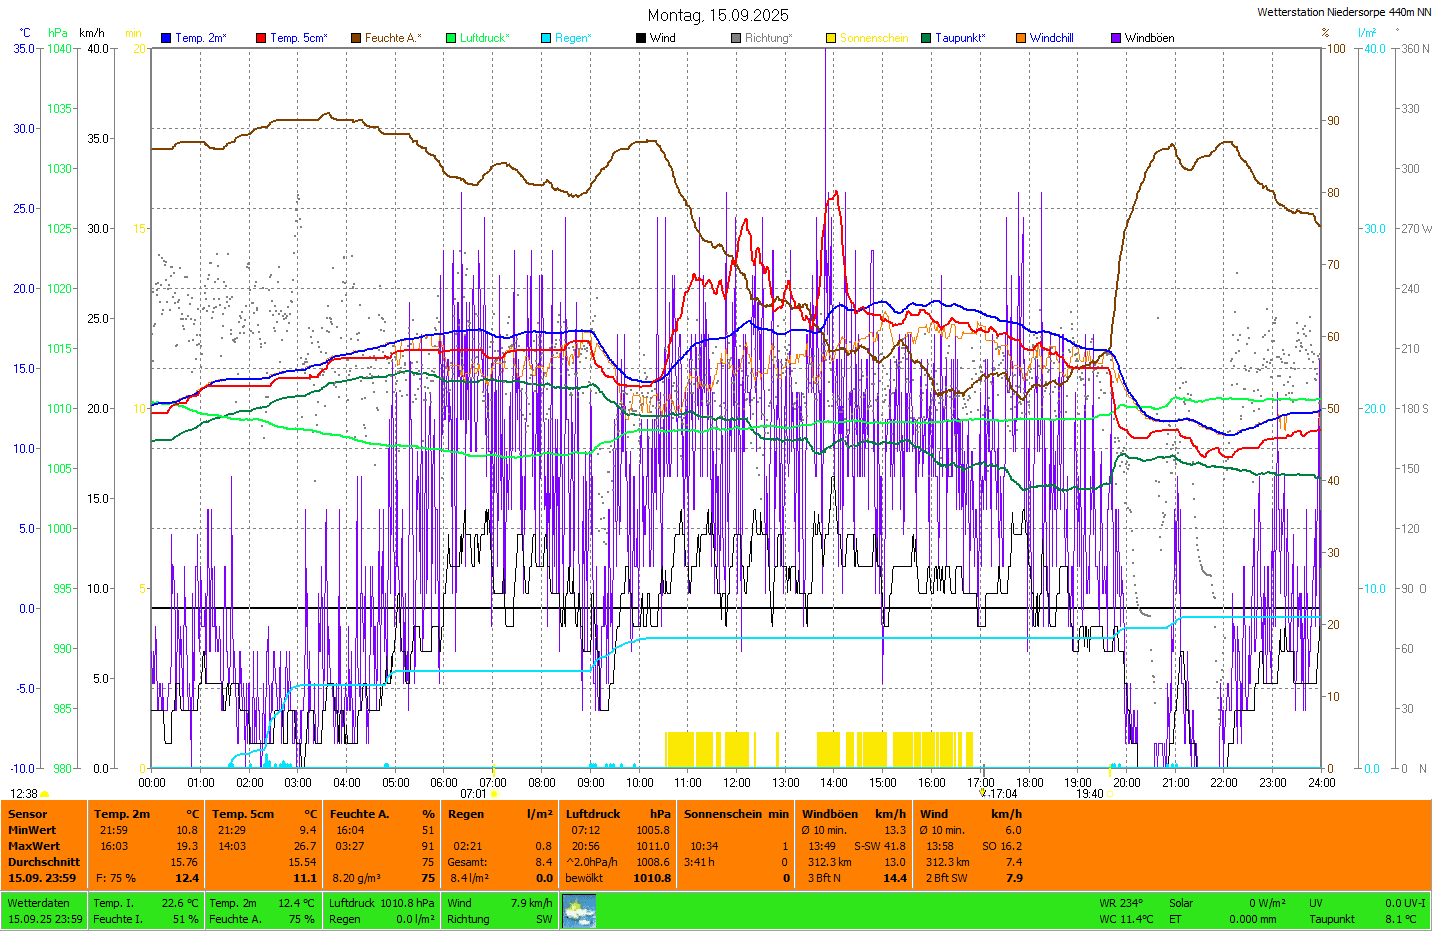Image resolution: width=1432 pixels, height=931 pixels.
Task: Click the blue Temp. 2m legend square
Action: point(166,38)
